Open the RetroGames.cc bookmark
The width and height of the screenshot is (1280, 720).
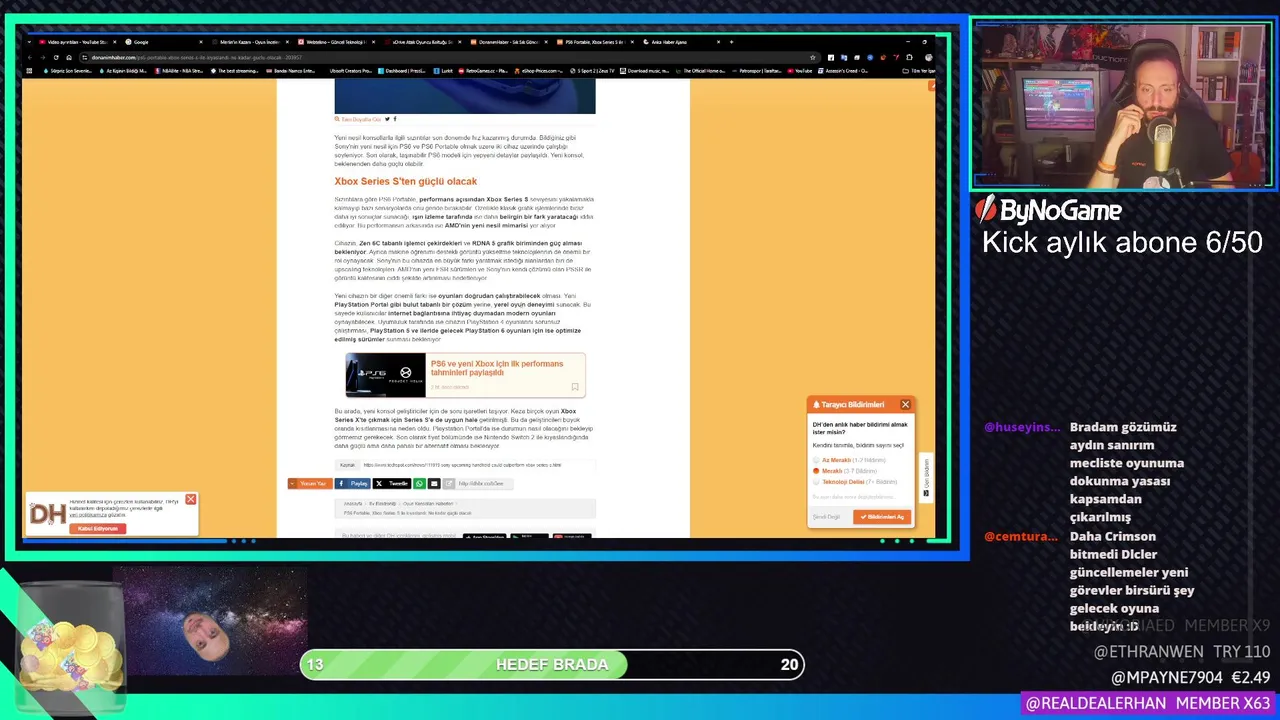pos(482,71)
